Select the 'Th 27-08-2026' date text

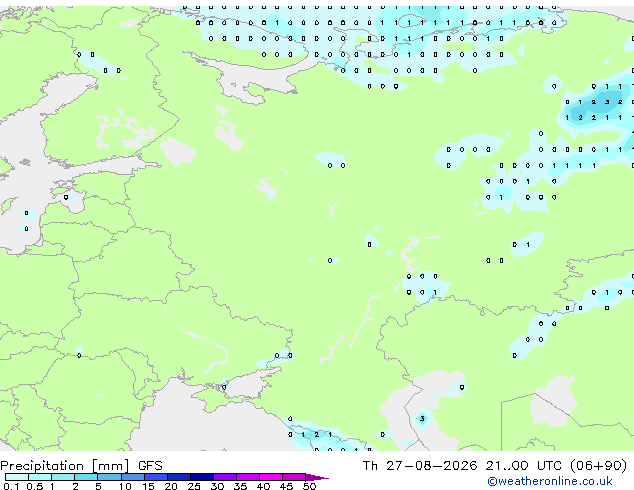pyautogui.click(x=420, y=466)
